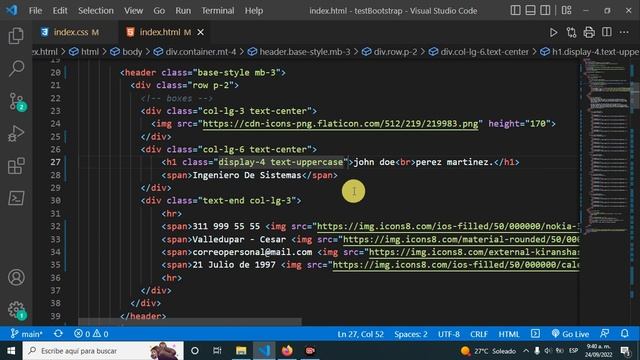Click the taskbar search box
This screenshot has width=640, height=360.
pos(103,351)
